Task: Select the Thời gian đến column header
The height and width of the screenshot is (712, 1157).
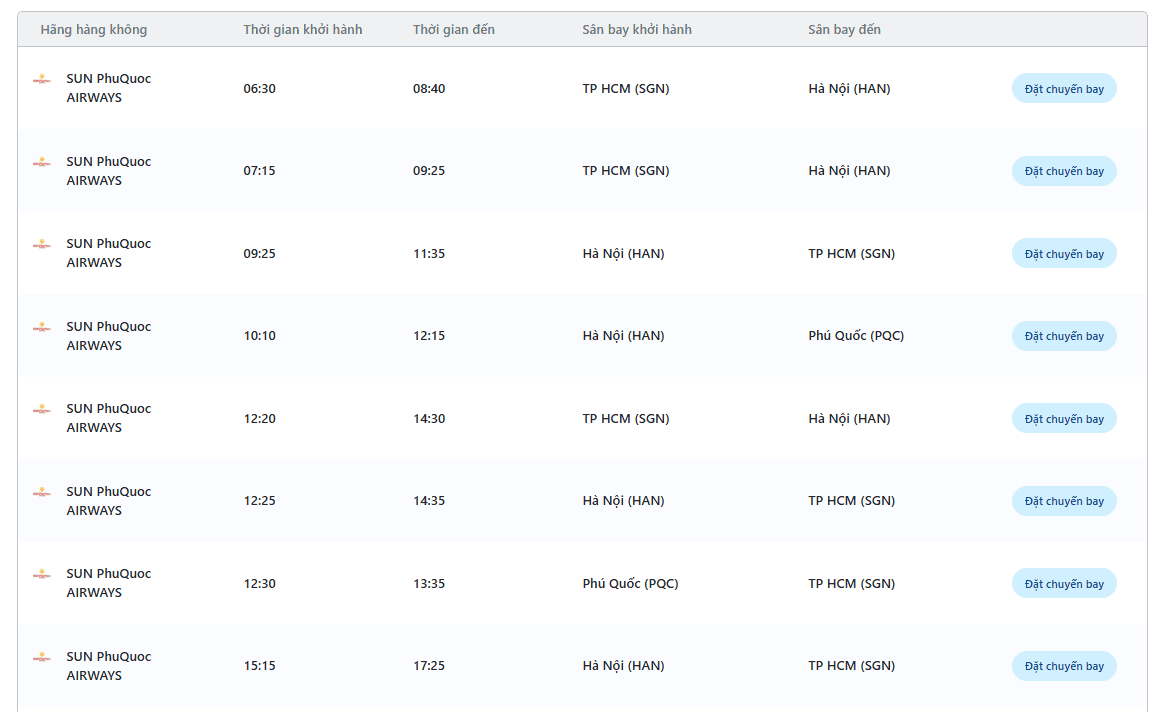Action: (454, 30)
